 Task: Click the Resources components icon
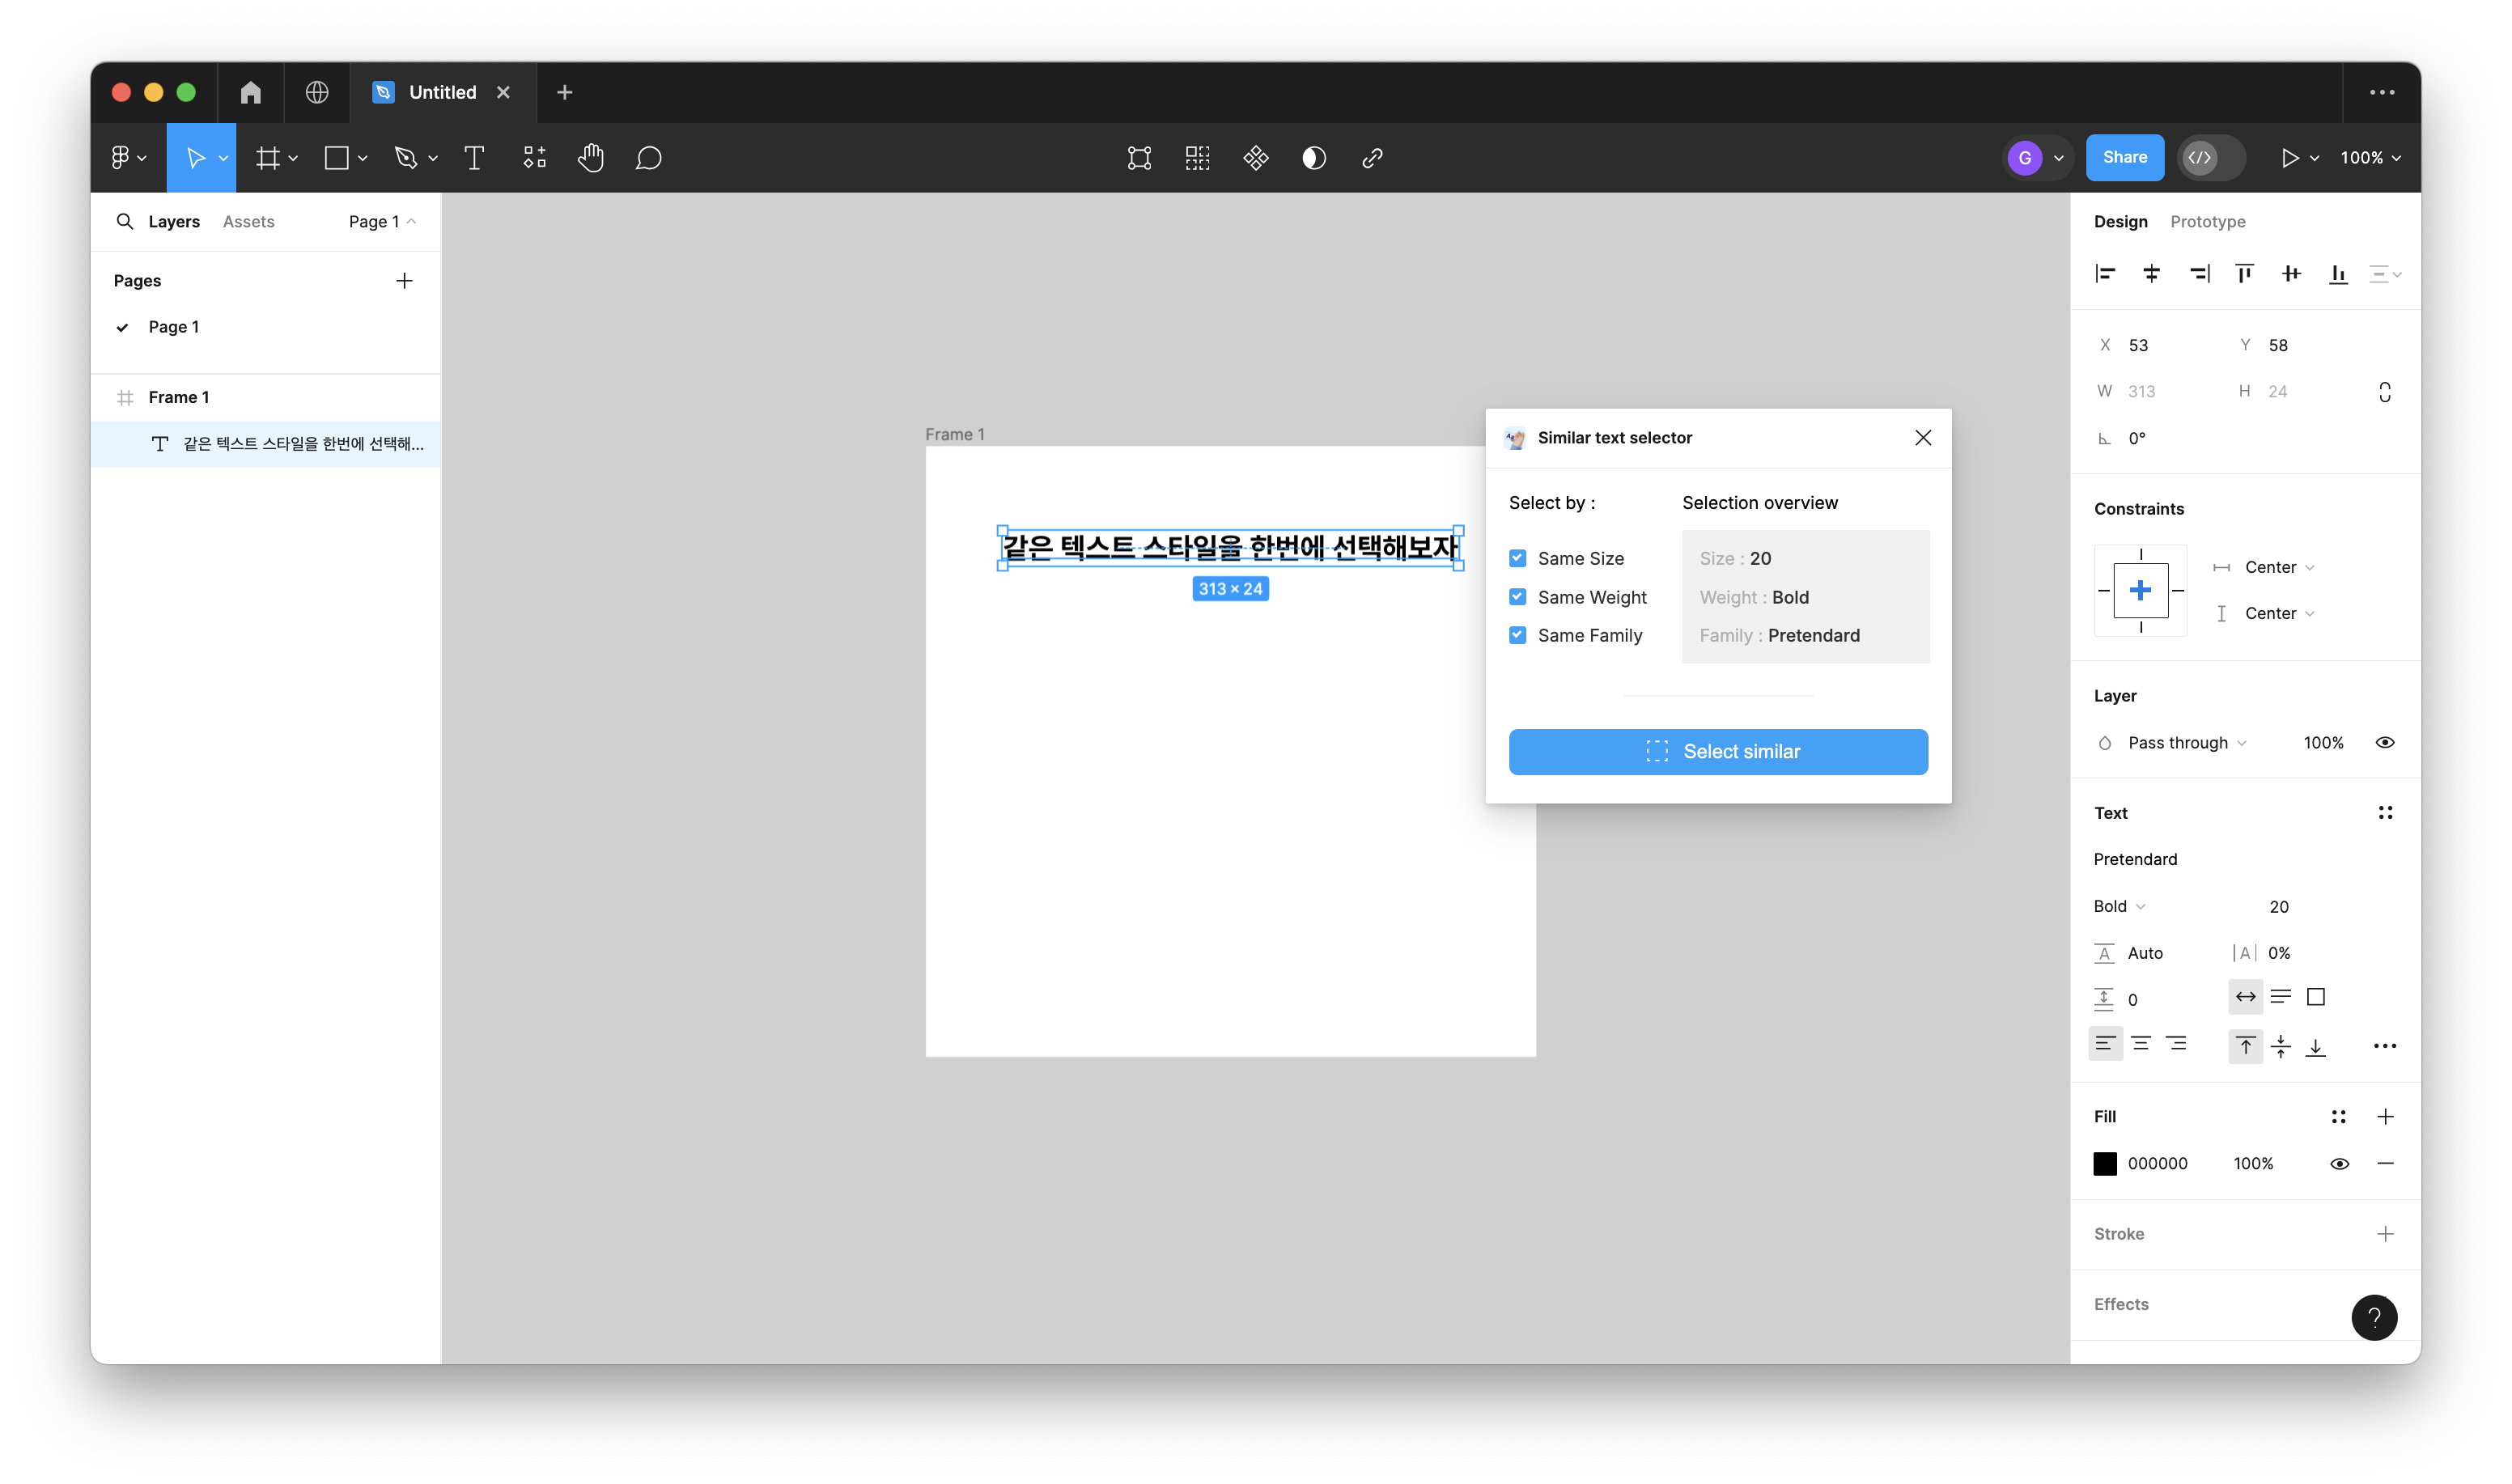(535, 158)
